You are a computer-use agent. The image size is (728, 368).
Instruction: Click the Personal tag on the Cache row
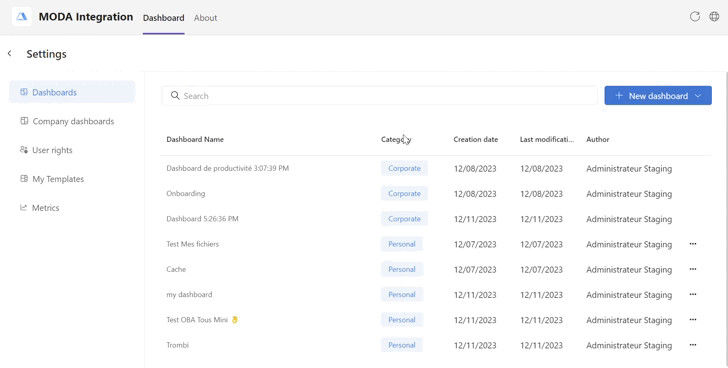click(402, 269)
